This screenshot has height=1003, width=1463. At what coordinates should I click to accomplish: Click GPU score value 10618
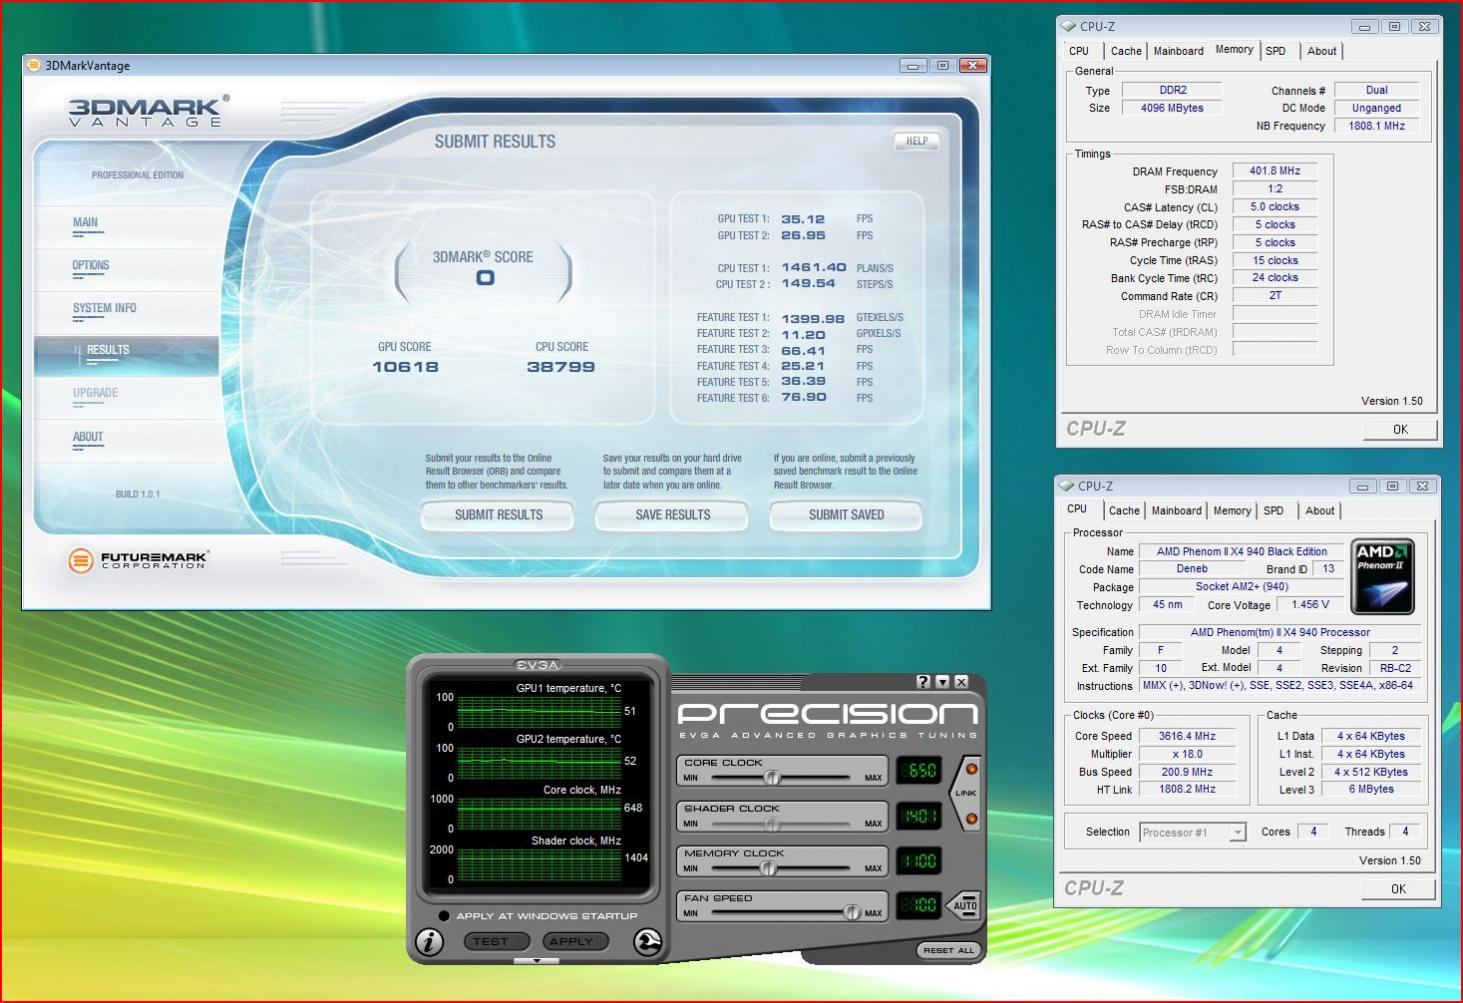click(x=405, y=367)
